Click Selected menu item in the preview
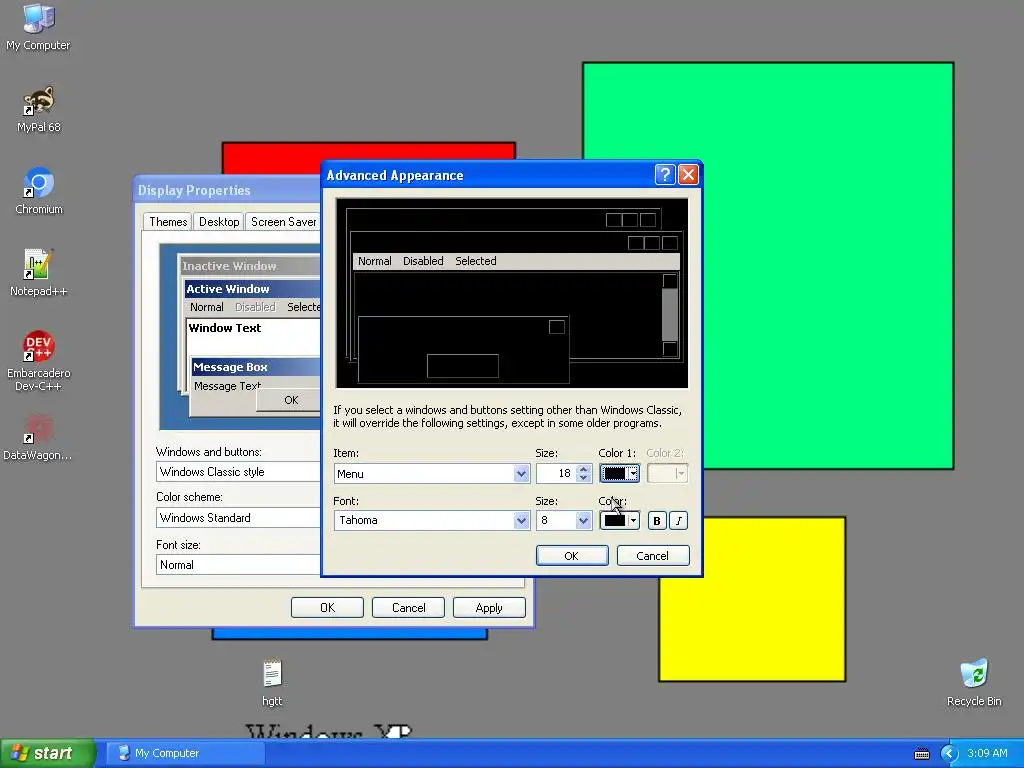The image size is (1024, 768). coord(475,261)
